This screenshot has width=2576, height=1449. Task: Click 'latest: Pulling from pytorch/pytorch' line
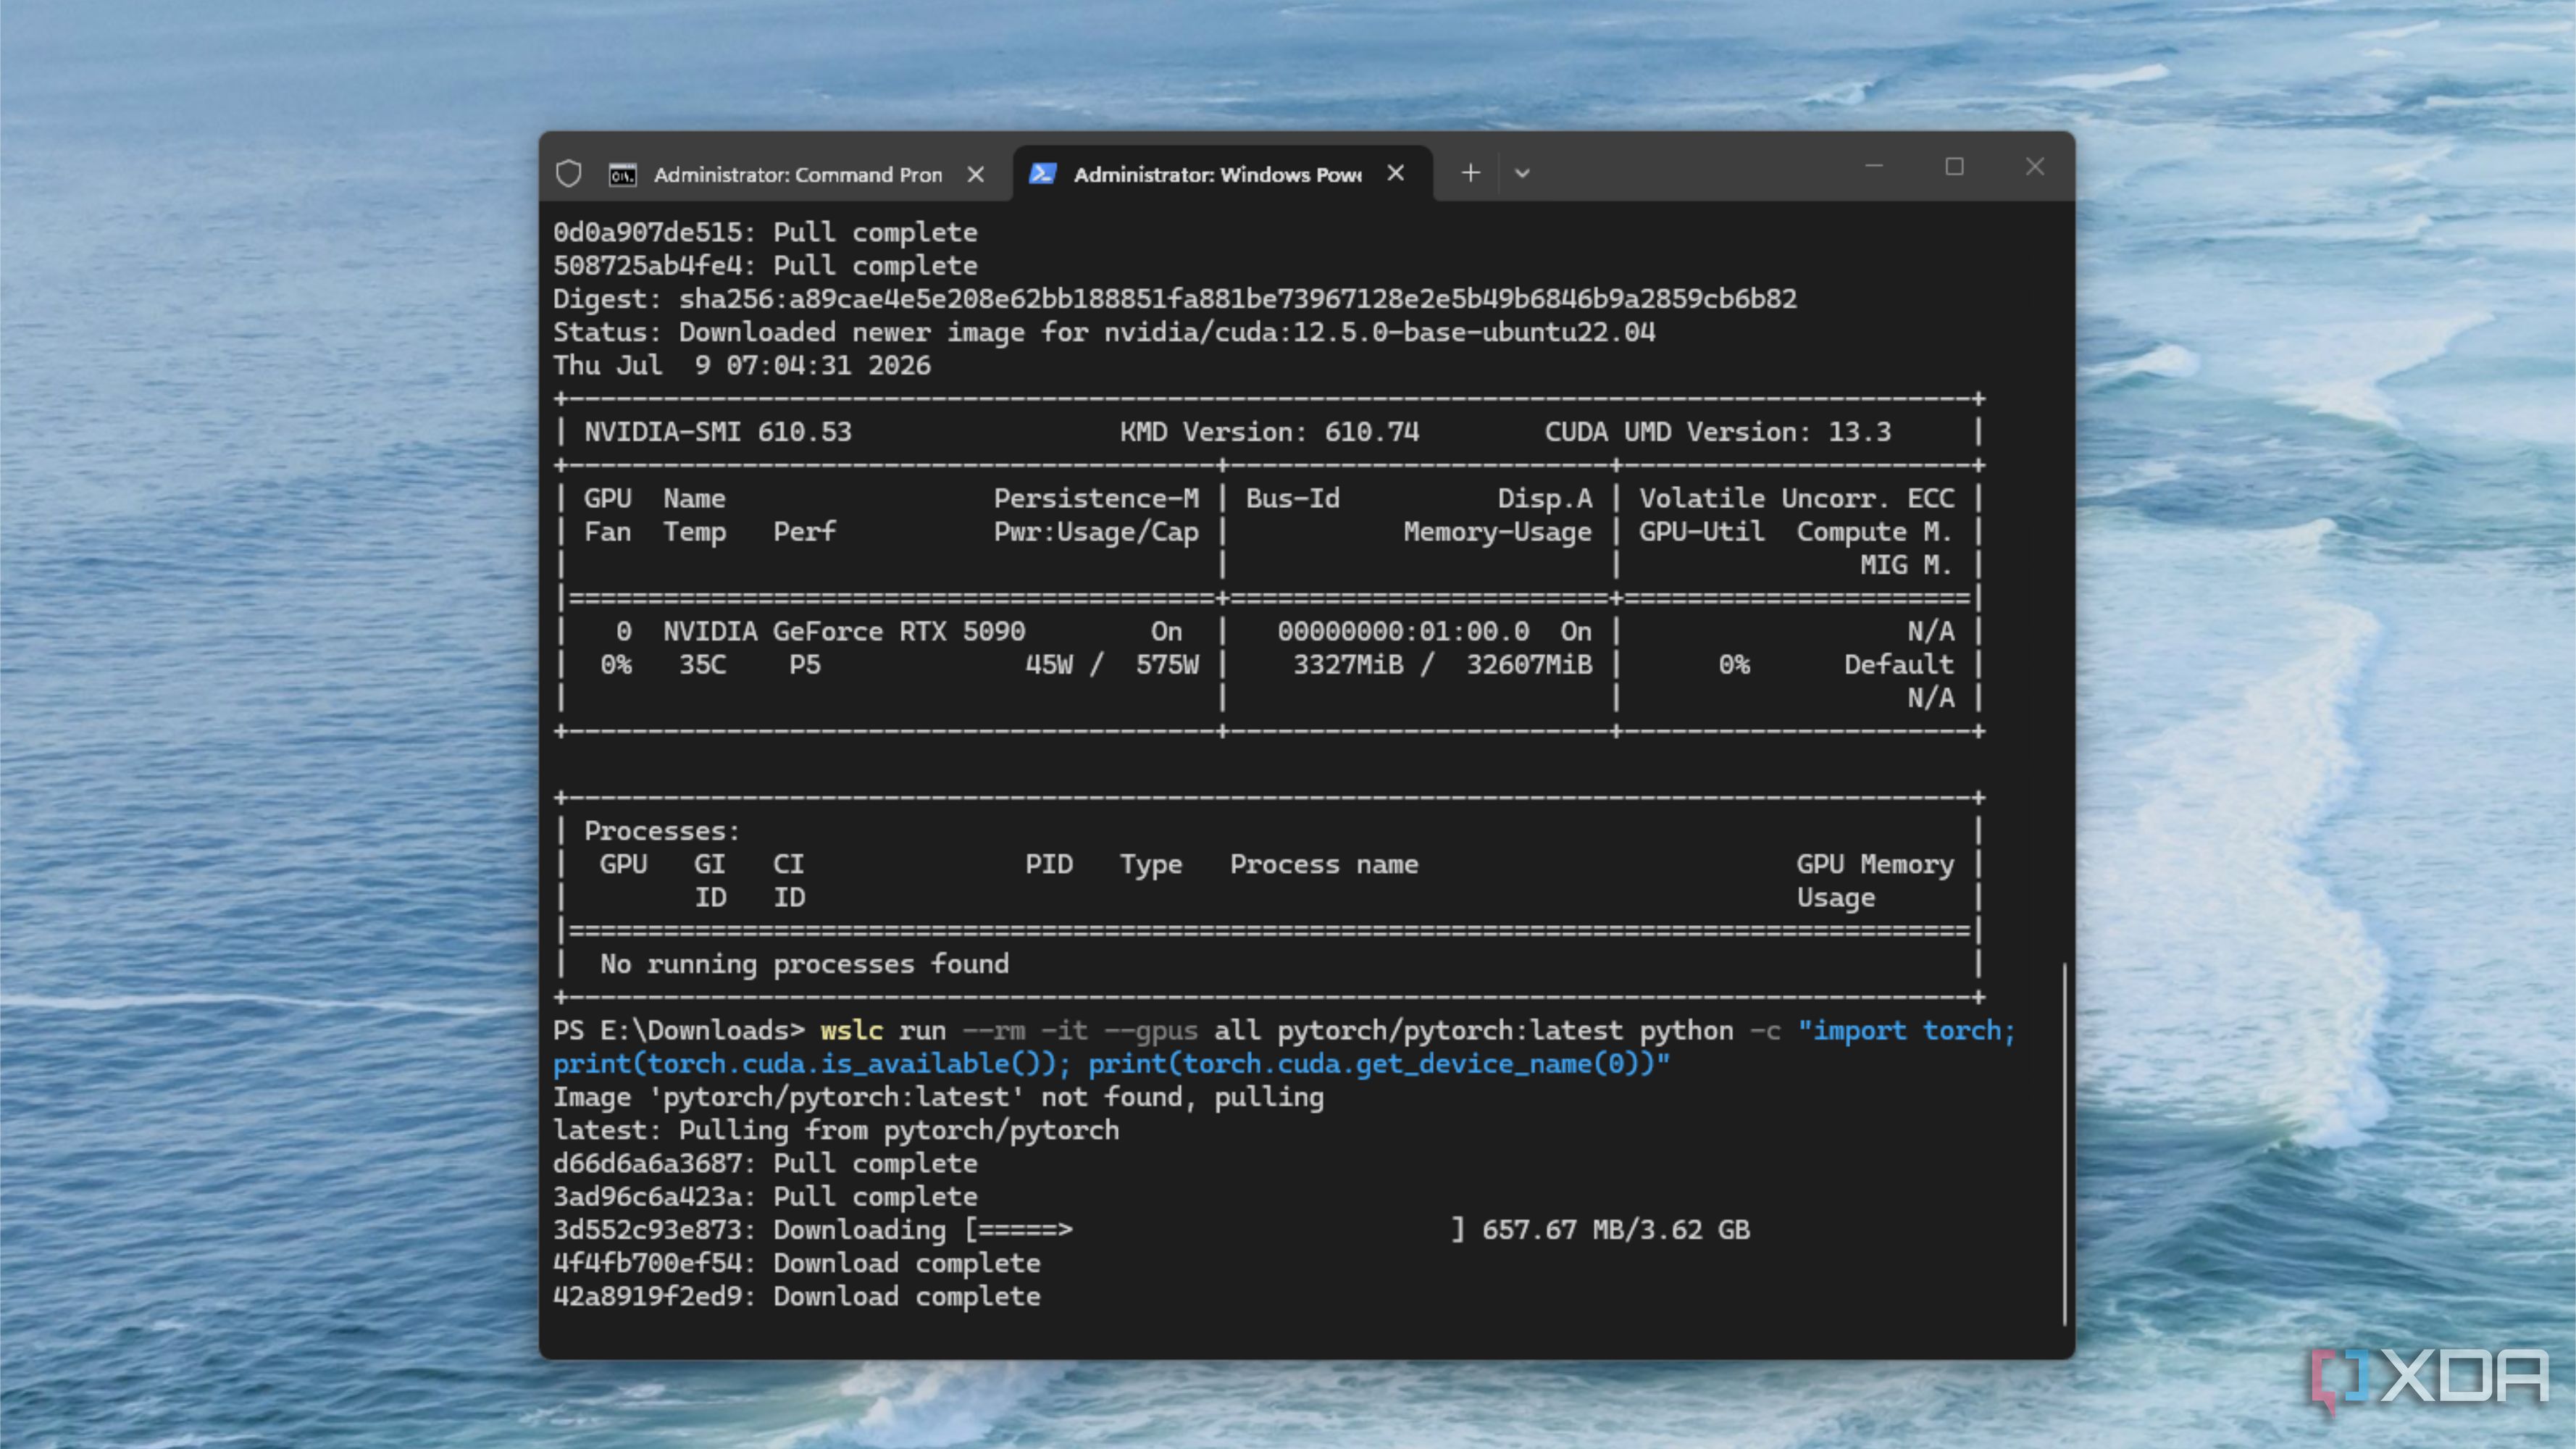click(x=836, y=1131)
